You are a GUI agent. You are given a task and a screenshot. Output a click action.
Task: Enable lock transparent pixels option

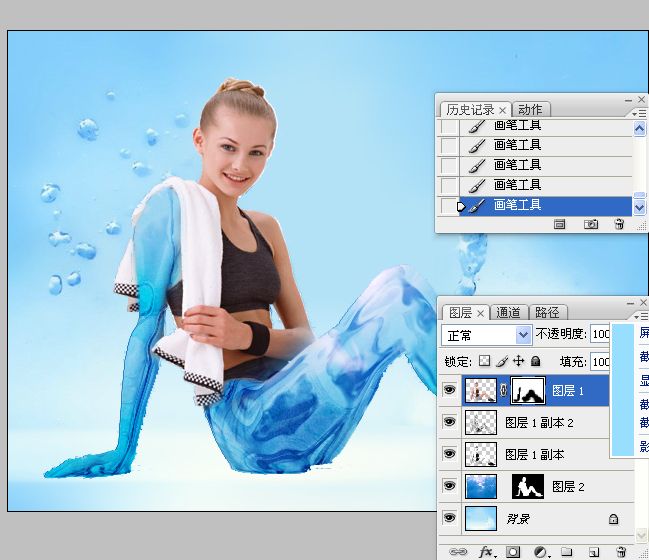pyautogui.click(x=484, y=361)
